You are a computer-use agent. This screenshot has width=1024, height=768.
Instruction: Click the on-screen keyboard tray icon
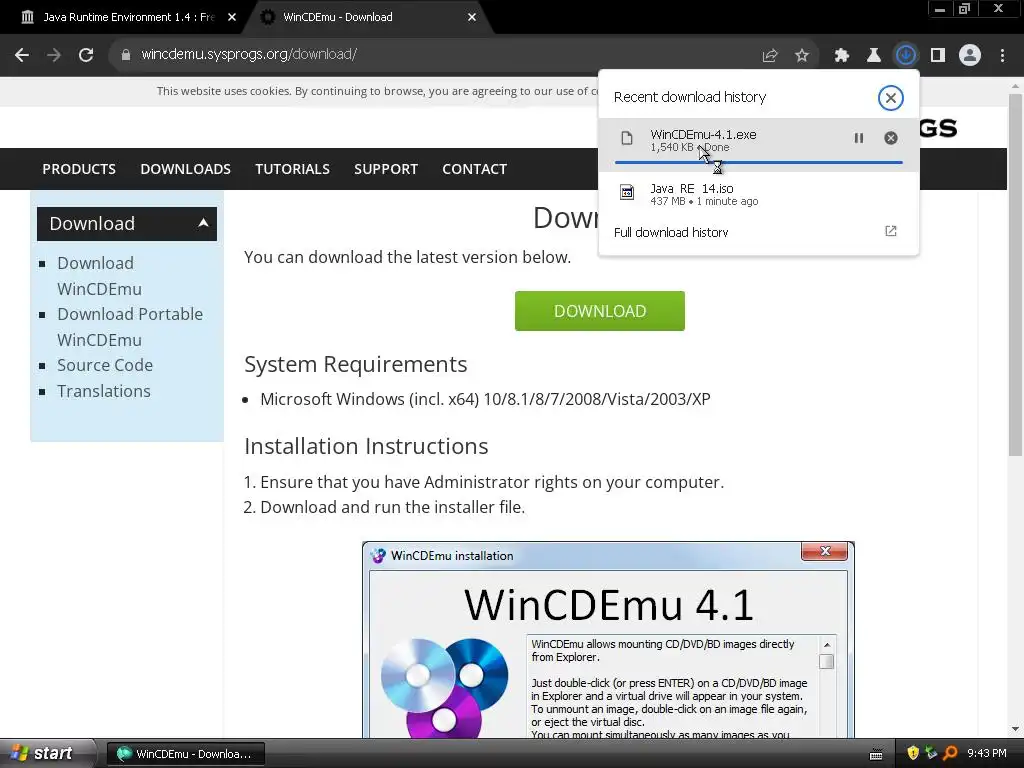point(876,754)
